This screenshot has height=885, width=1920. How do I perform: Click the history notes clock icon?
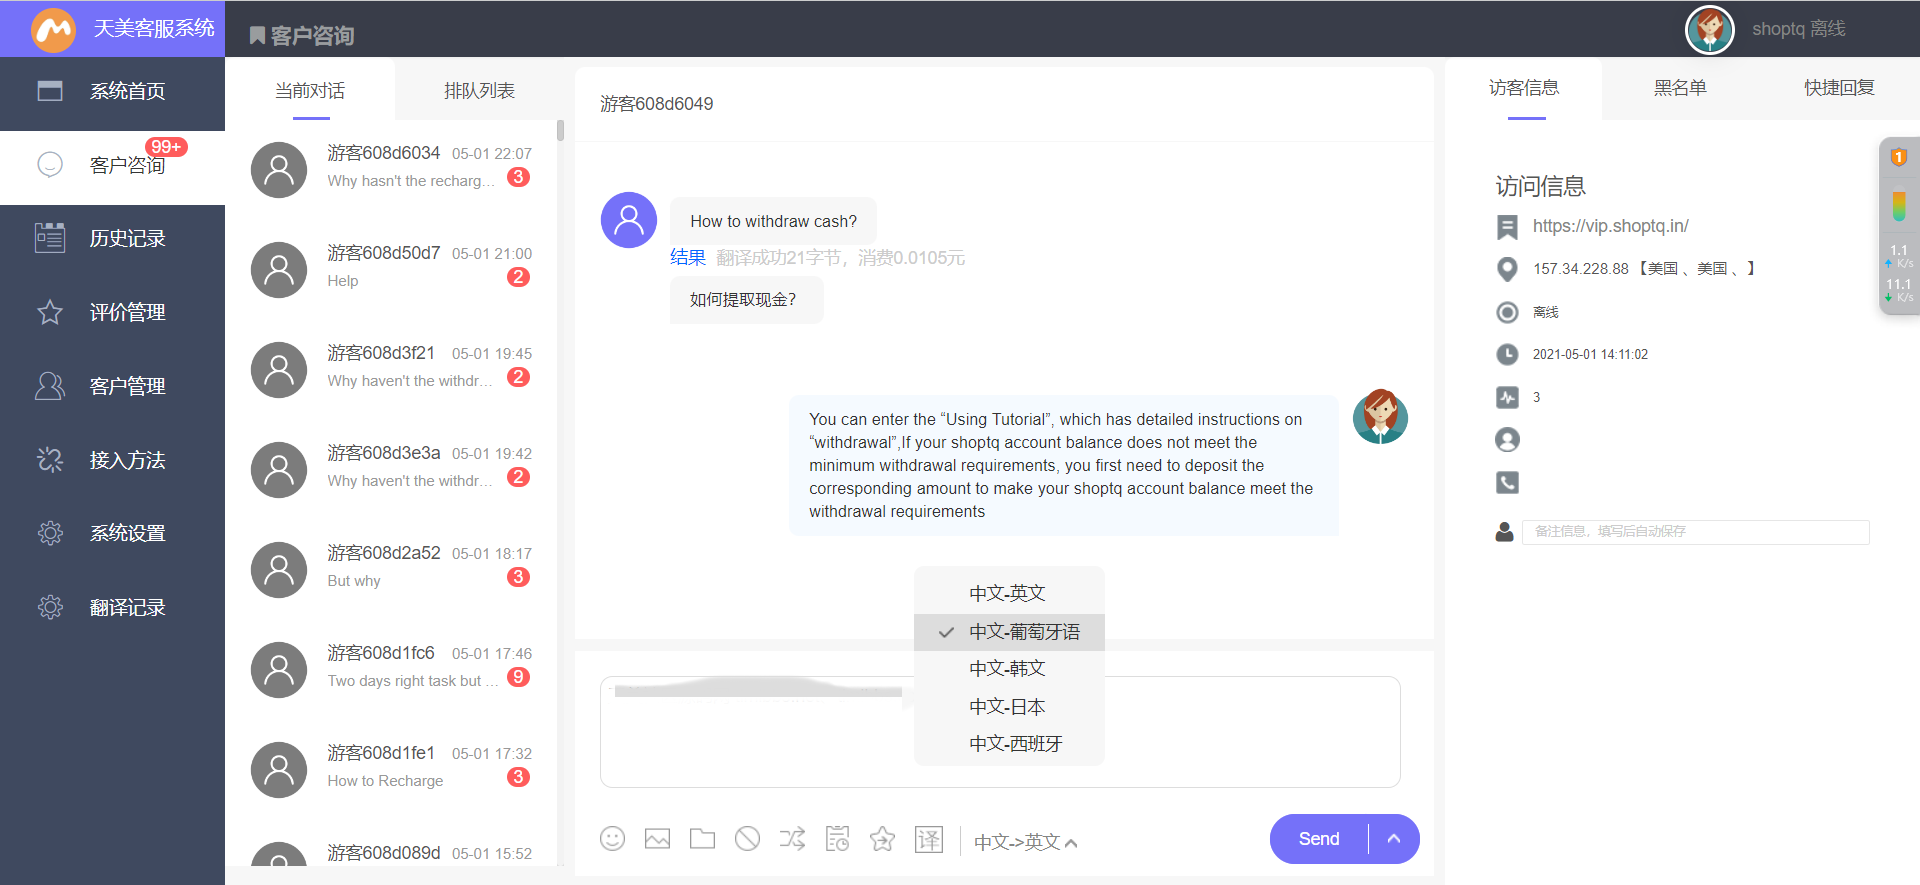pyautogui.click(x=837, y=839)
